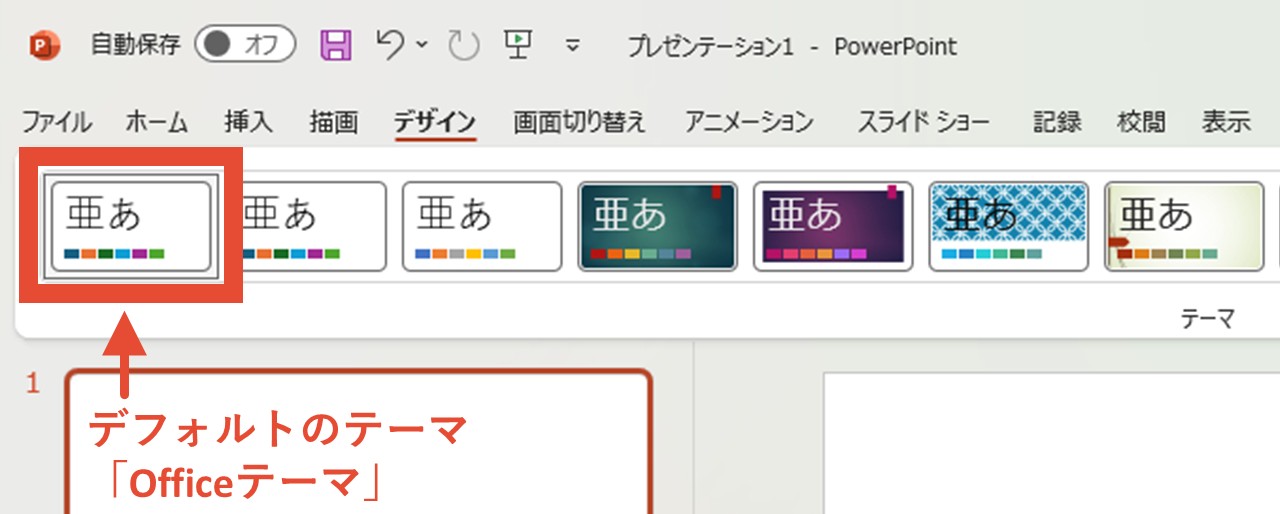This screenshot has width=1280, height=514.
Task: Start slideshow from beginning icon
Action: point(518,44)
